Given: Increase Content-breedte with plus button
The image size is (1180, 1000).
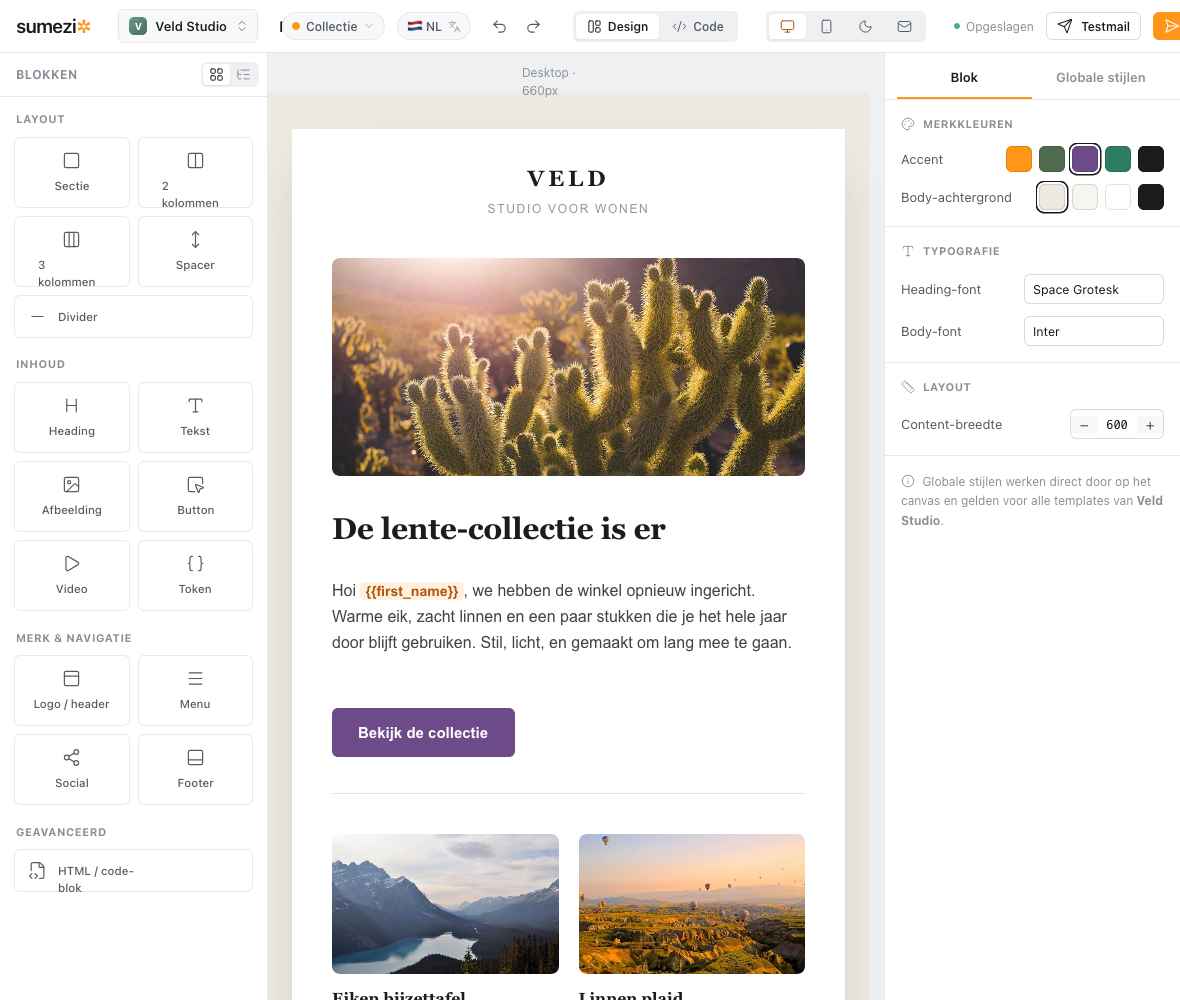Looking at the screenshot, I should [x=1150, y=425].
